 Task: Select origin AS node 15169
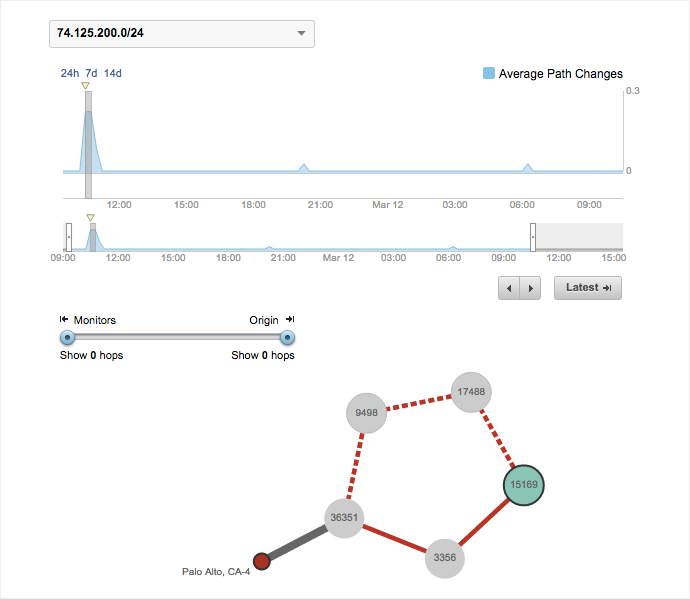point(523,485)
